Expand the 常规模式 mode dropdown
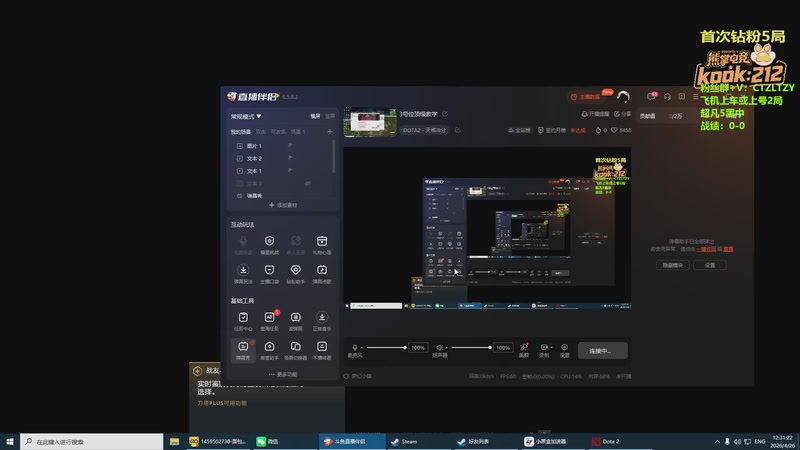The height and width of the screenshot is (450, 800). click(x=246, y=116)
